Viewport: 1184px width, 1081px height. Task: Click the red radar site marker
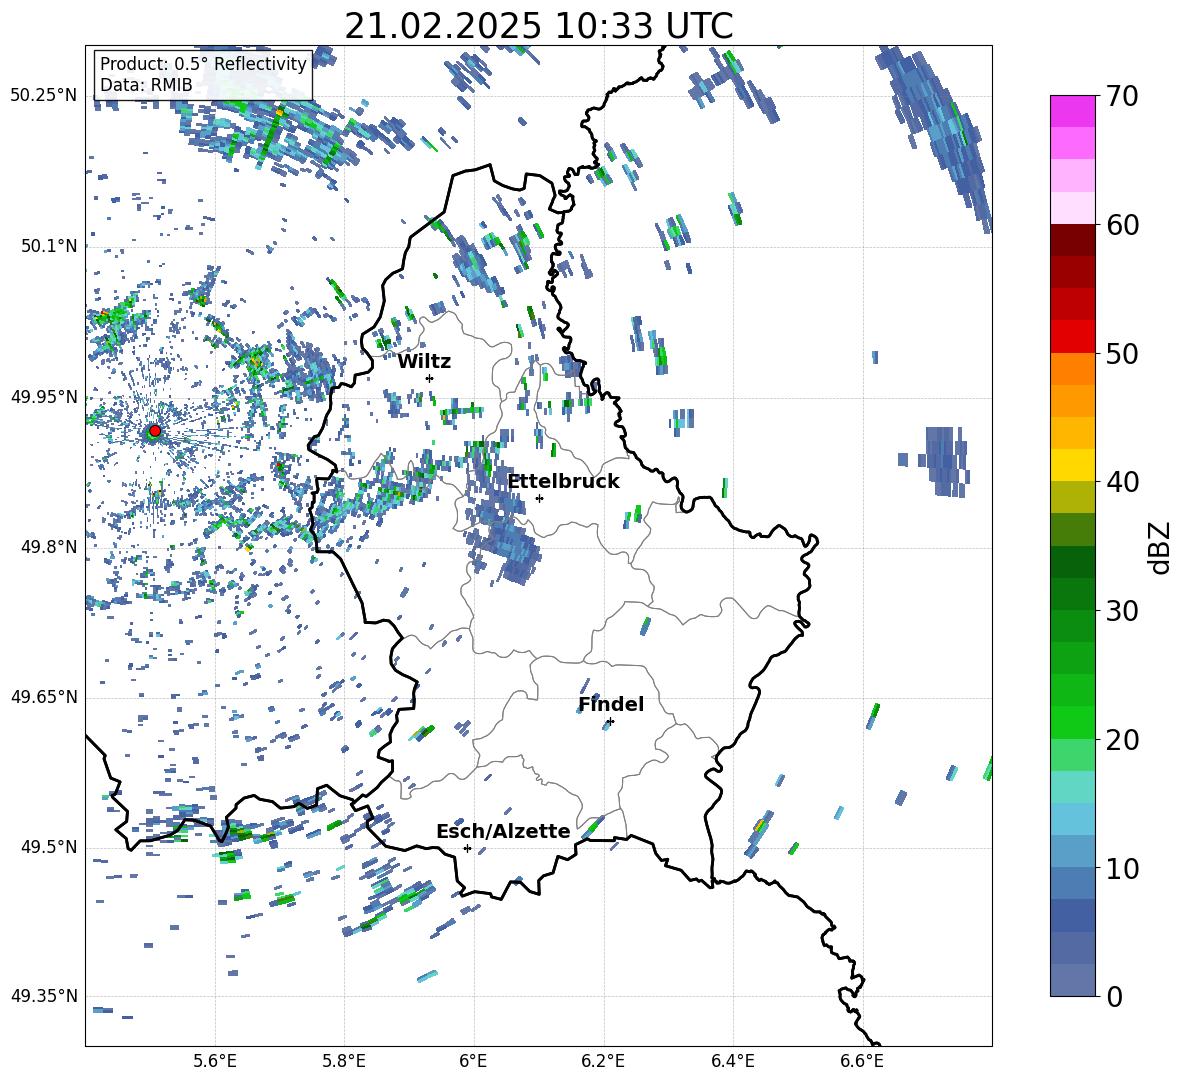click(x=155, y=431)
